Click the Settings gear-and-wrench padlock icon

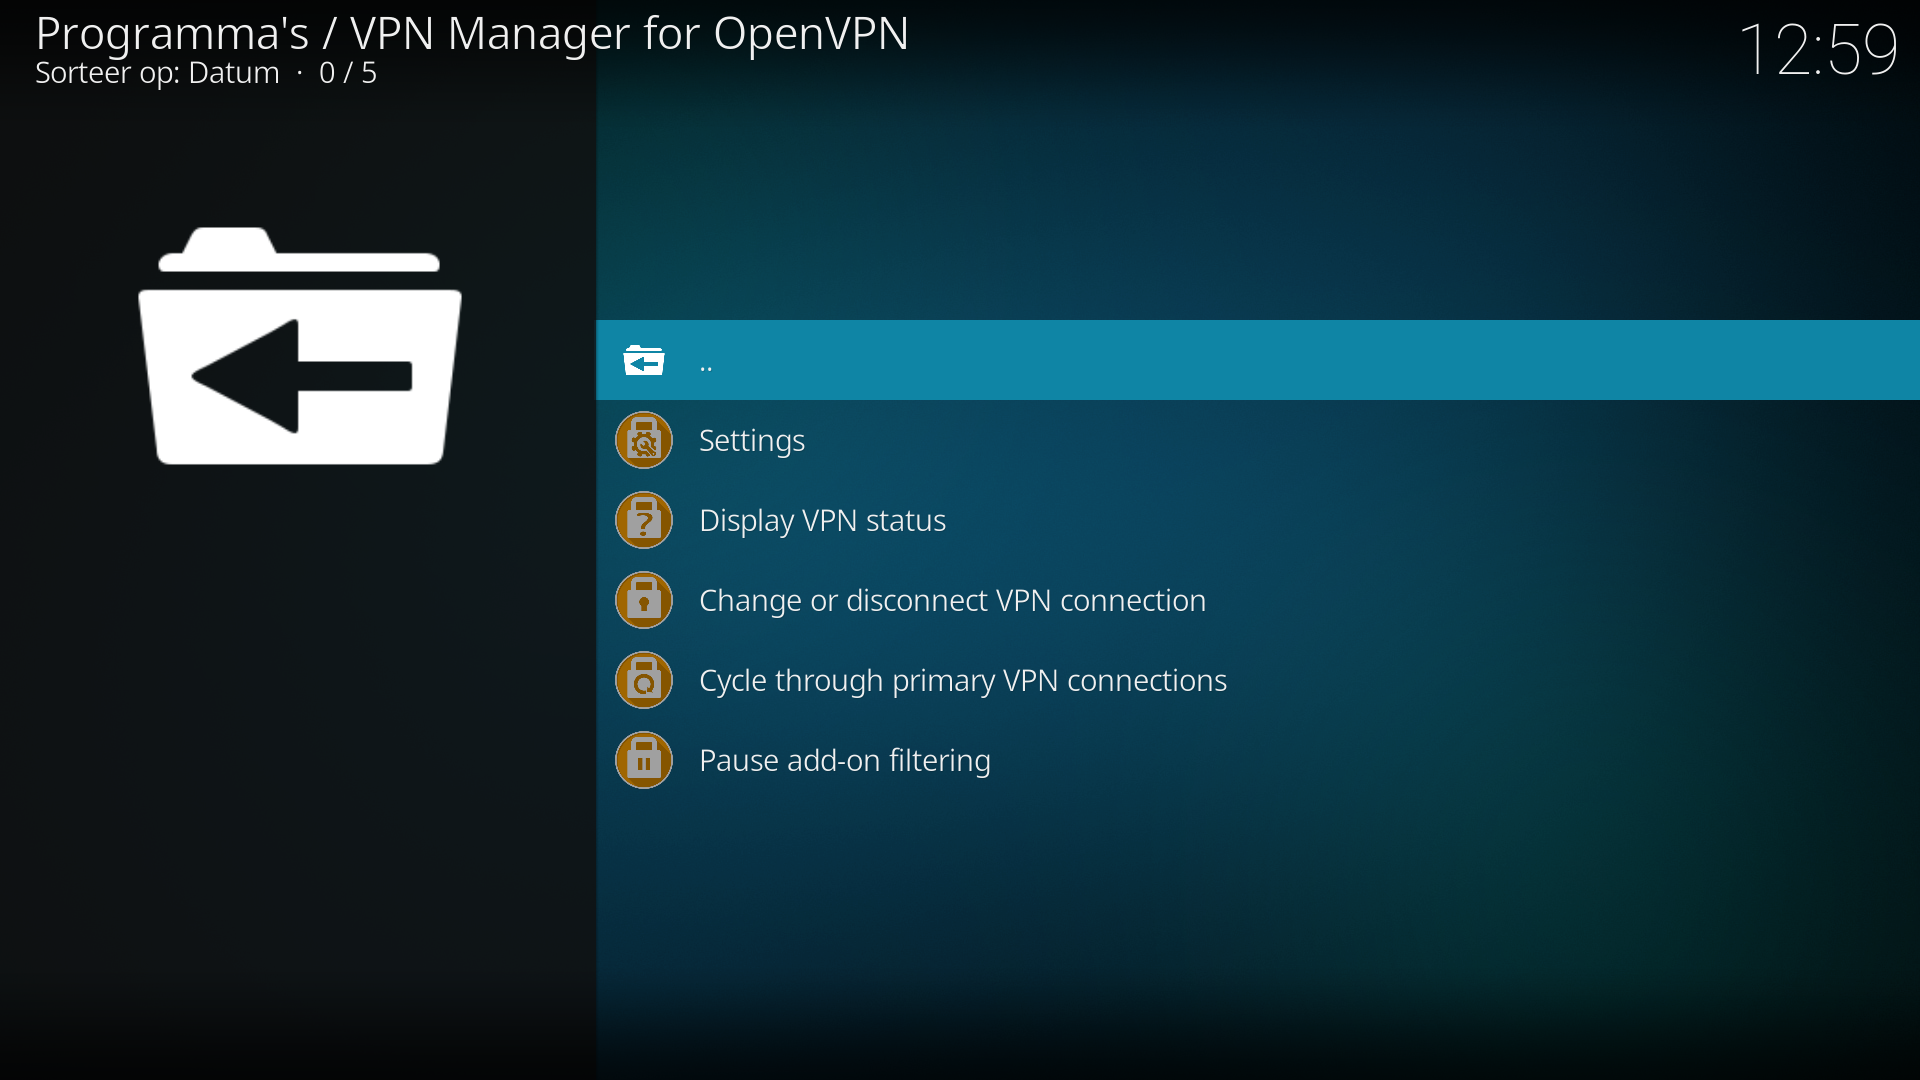pos(643,440)
